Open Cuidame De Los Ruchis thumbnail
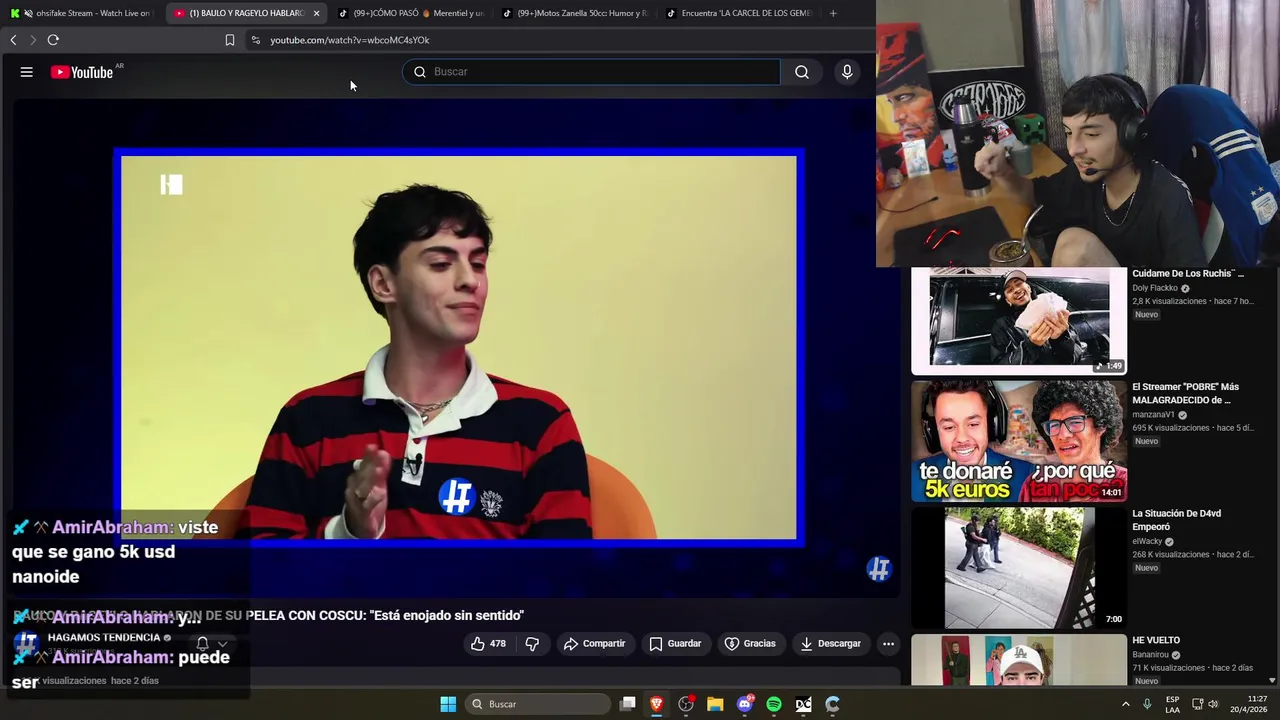 pyautogui.click(x=1018, y=320)
